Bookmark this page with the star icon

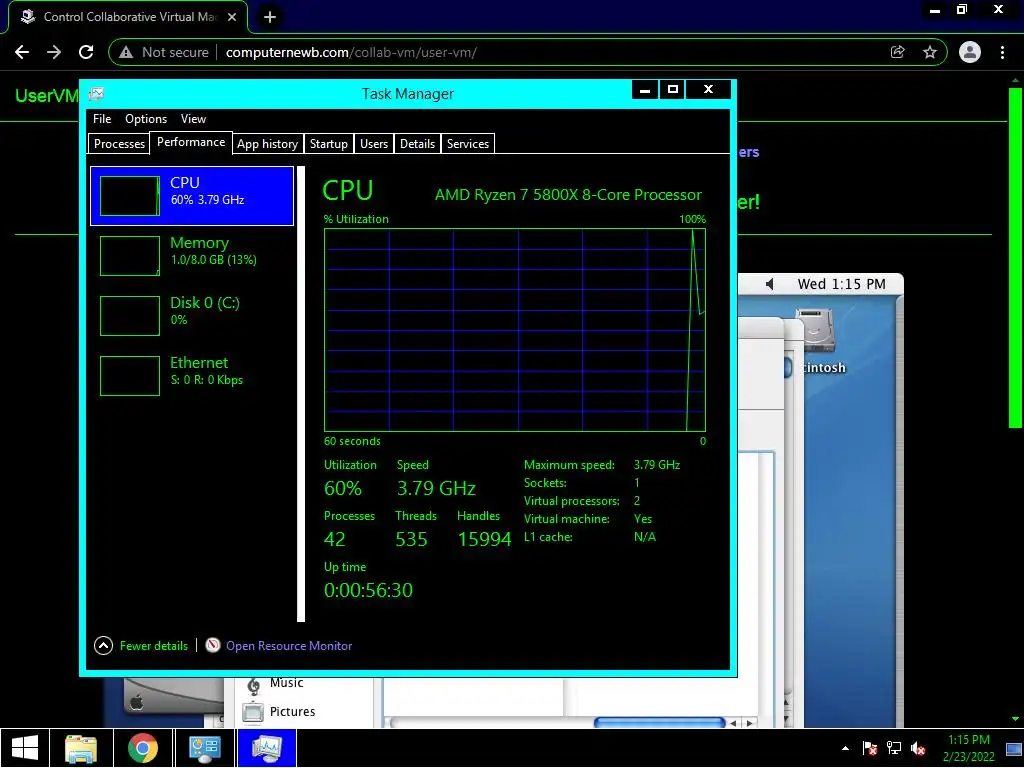[930, 52]
